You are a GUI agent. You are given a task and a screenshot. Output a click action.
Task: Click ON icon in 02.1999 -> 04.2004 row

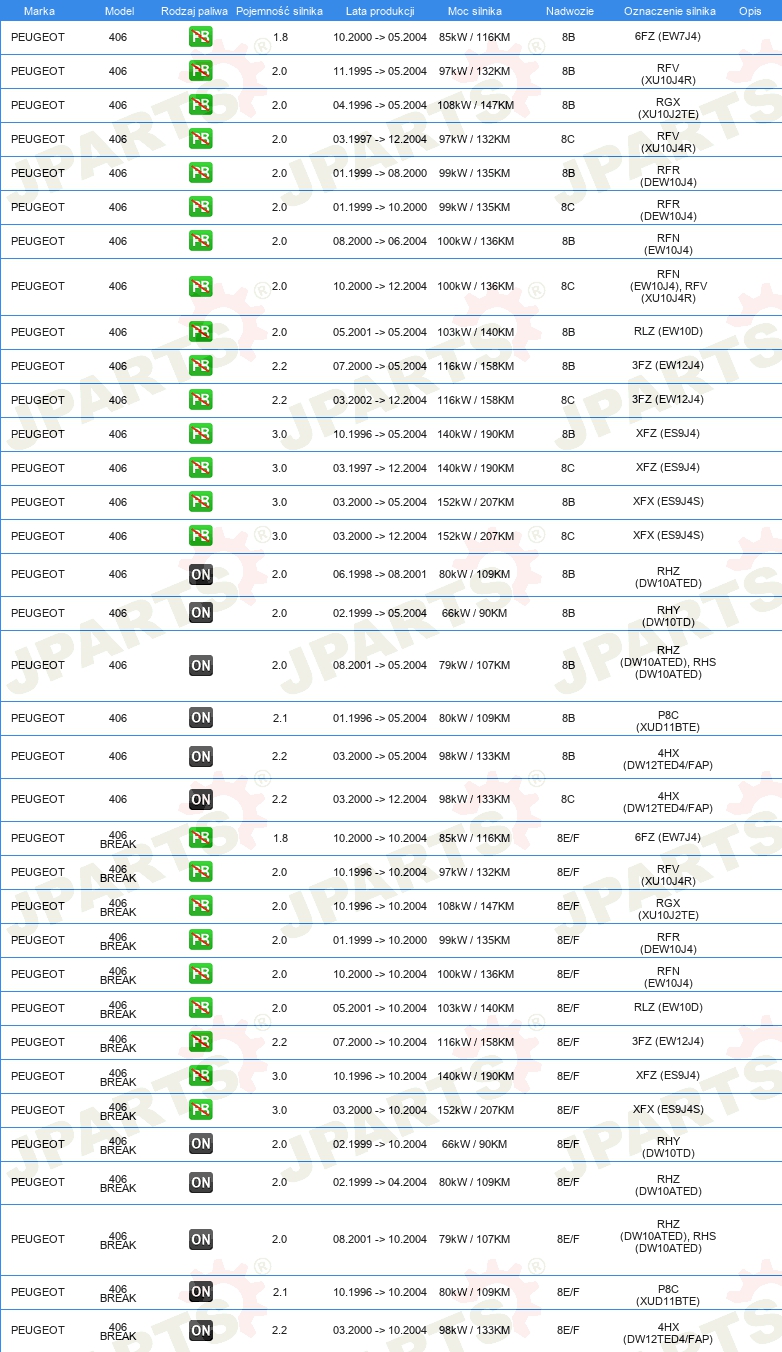click(x=201, y=1182)
